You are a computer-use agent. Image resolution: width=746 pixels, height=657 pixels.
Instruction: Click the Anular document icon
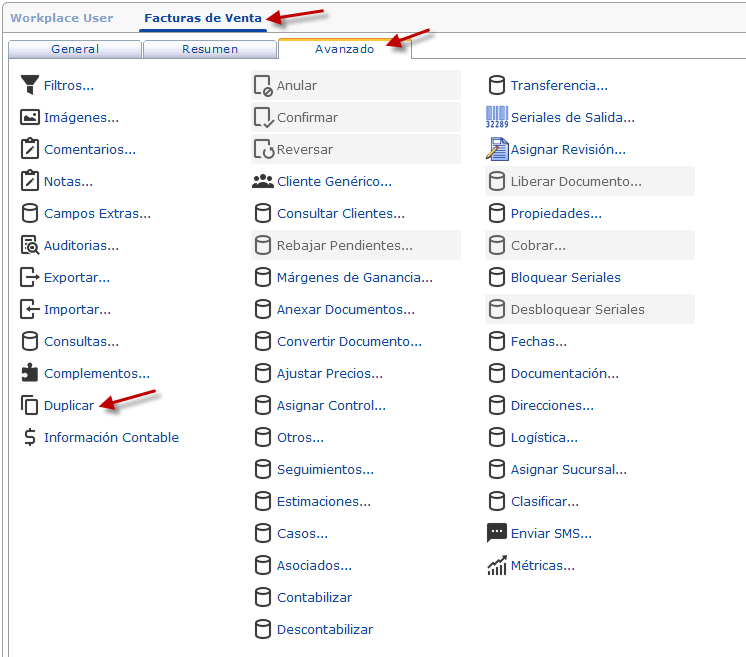(263, 86)
